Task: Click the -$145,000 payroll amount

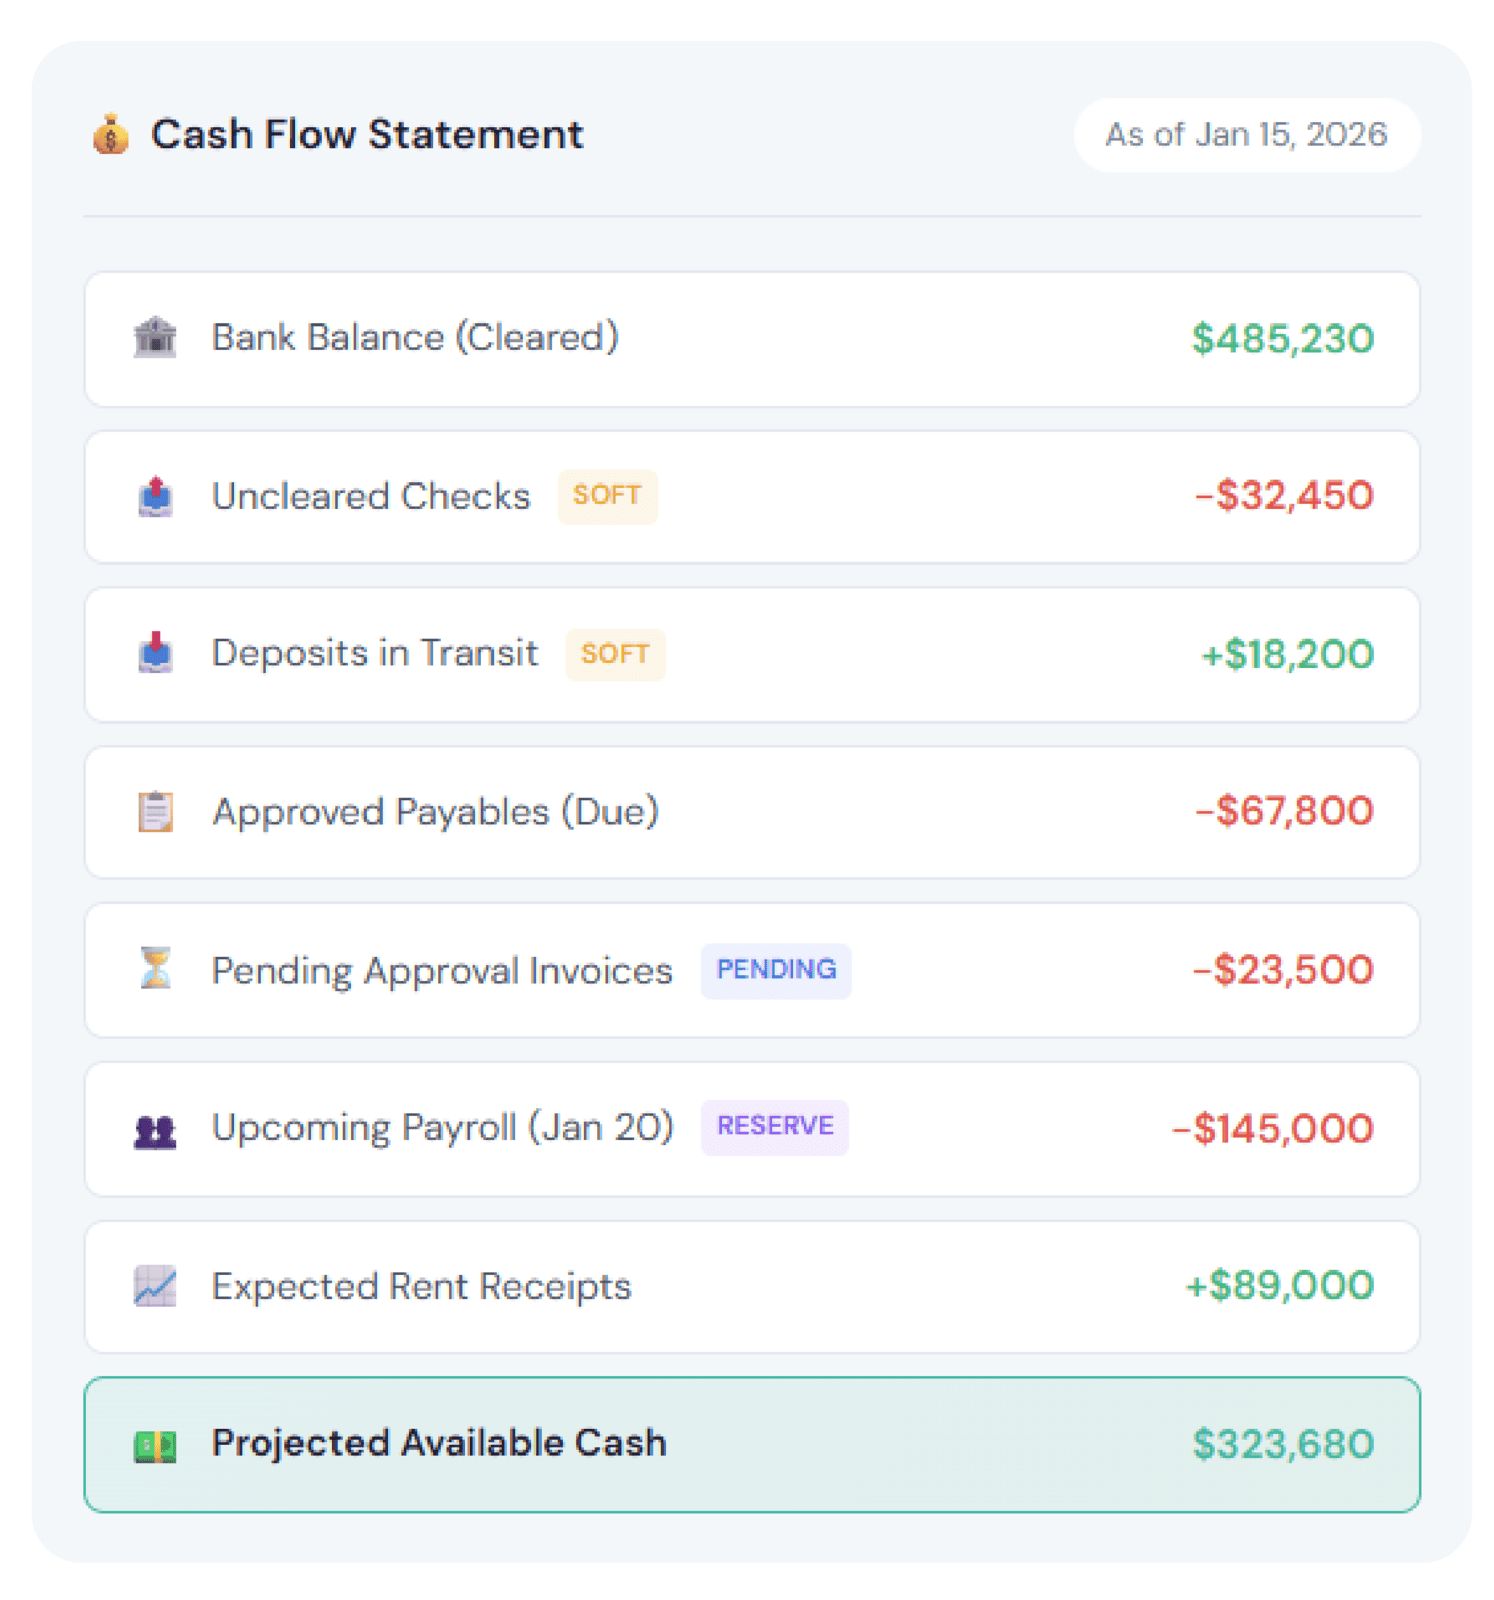Action: pos(1273,1129)
